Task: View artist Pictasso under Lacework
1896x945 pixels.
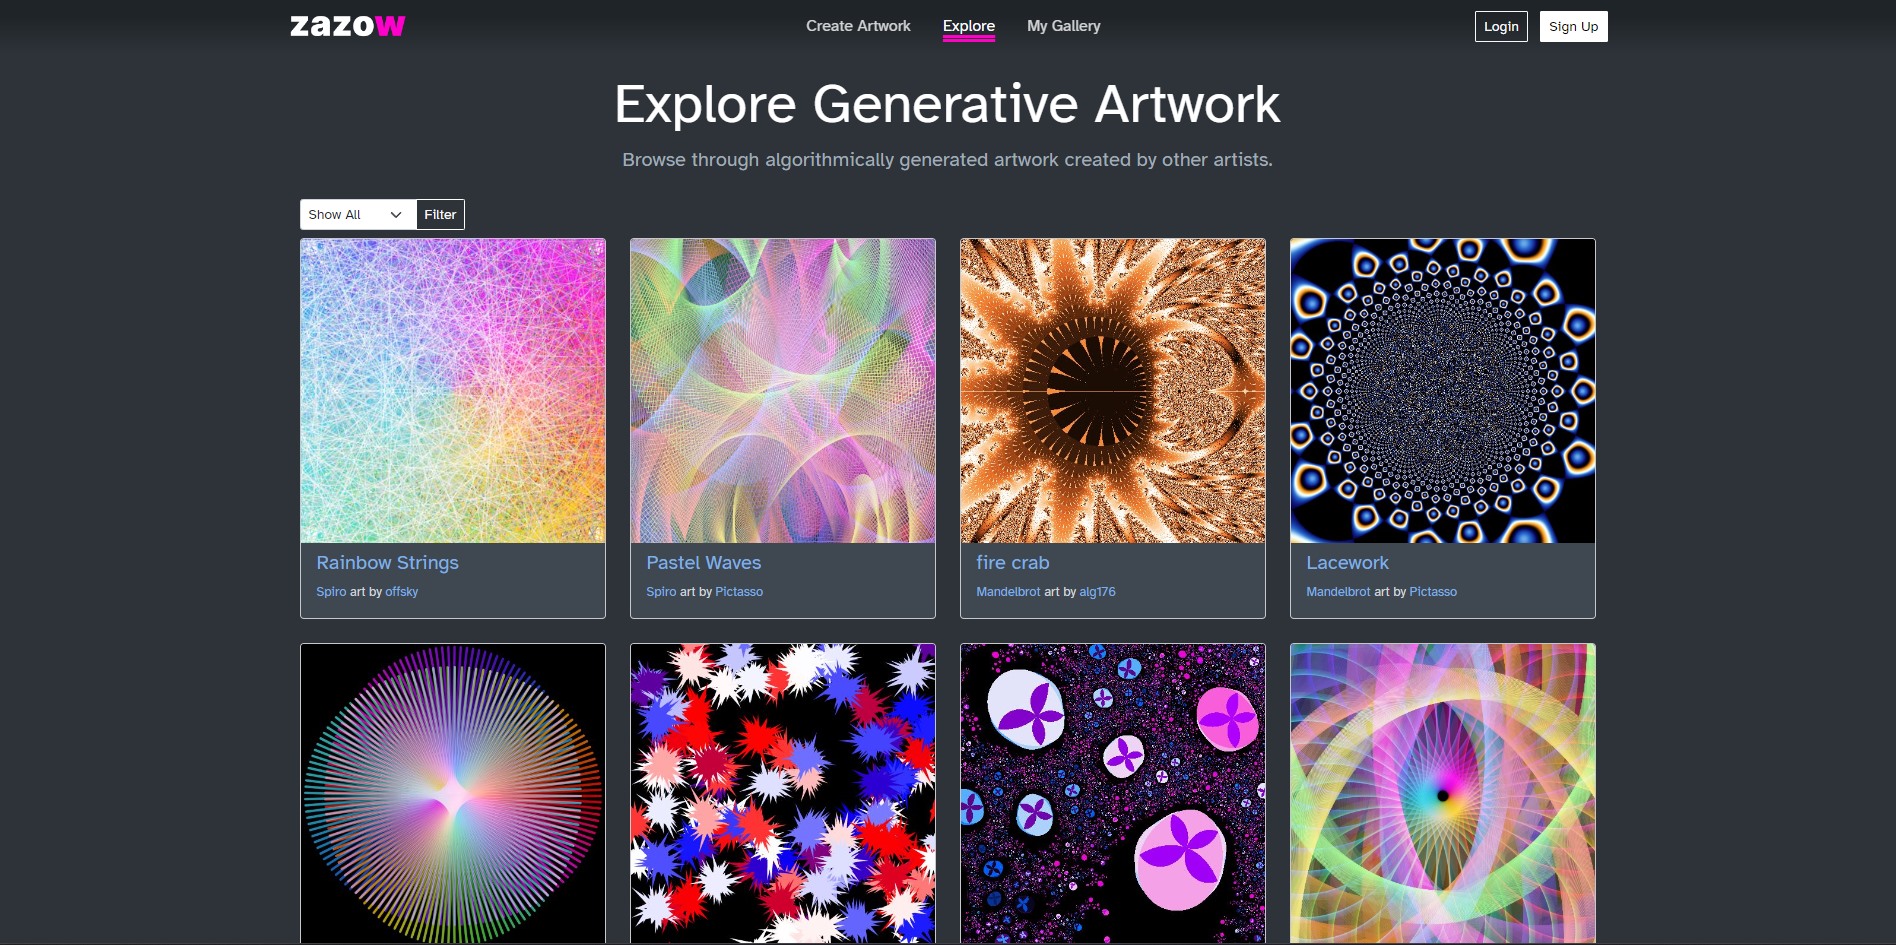Action: pos(1433,592)
